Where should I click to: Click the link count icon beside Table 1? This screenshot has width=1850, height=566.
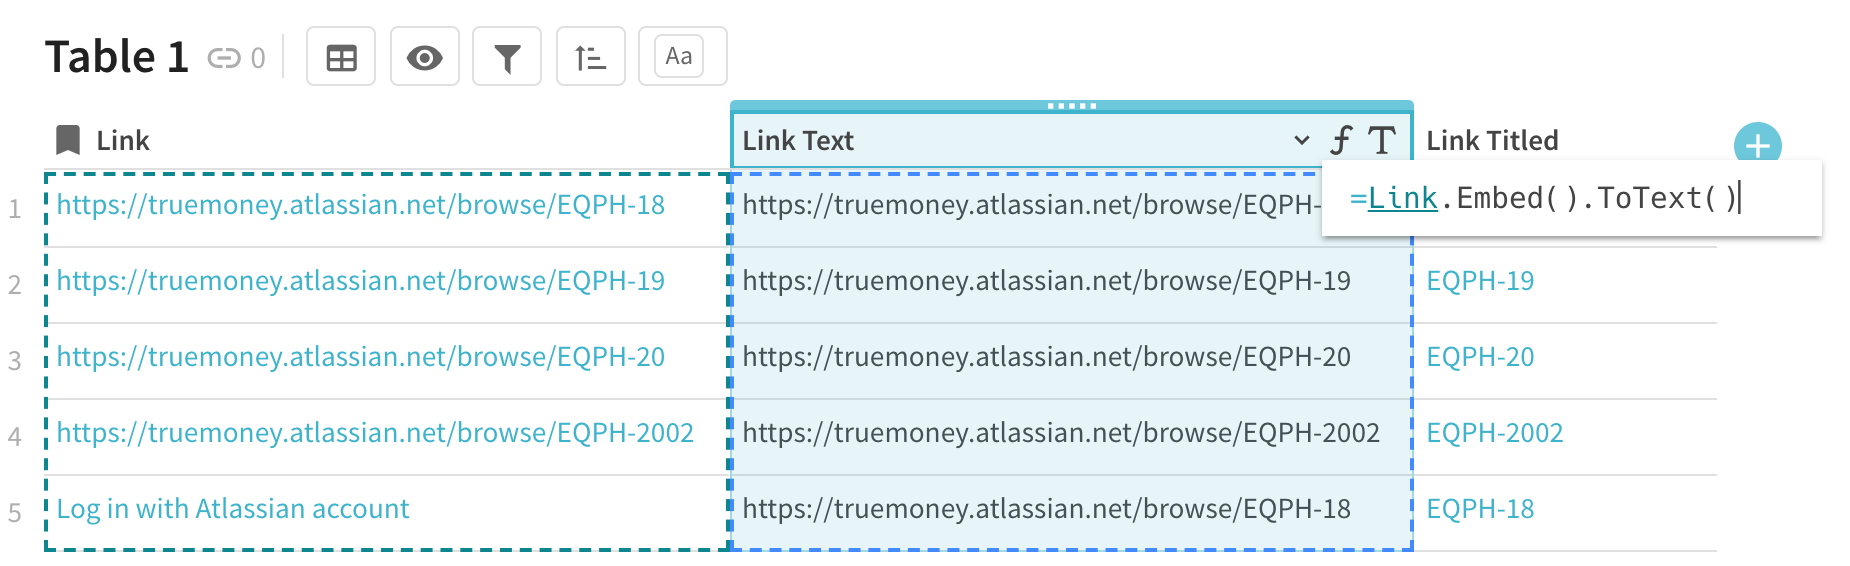tap(224, 58)
